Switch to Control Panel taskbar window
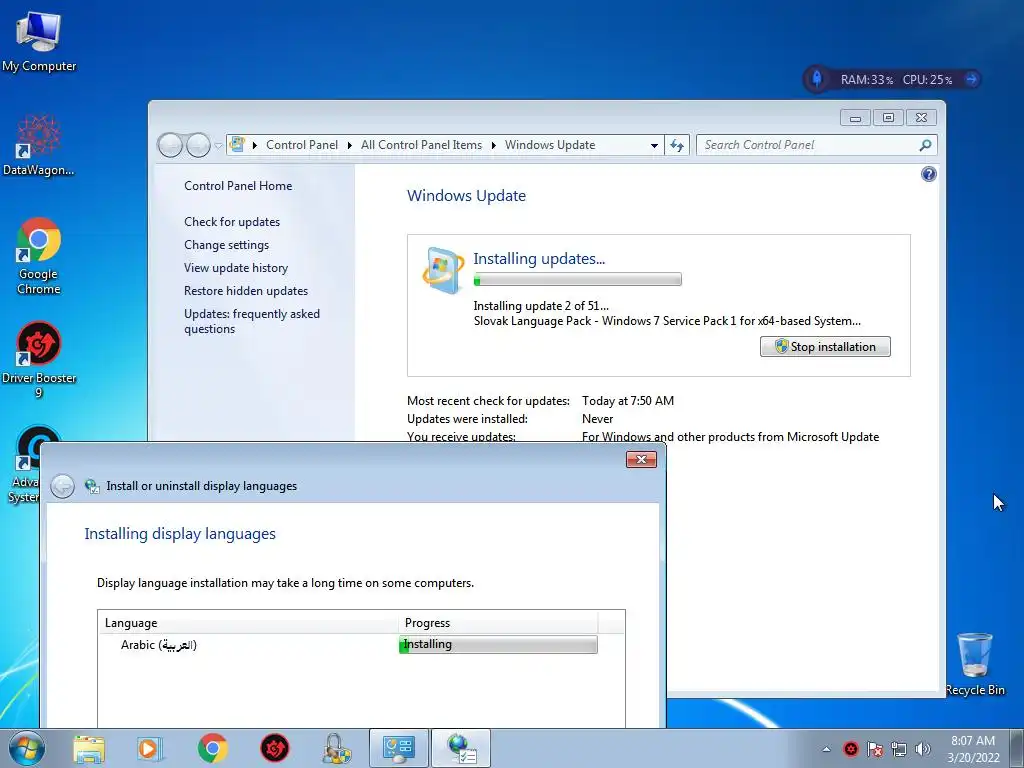Screen dimensions: 1024x768 click(x=399, y=748)
